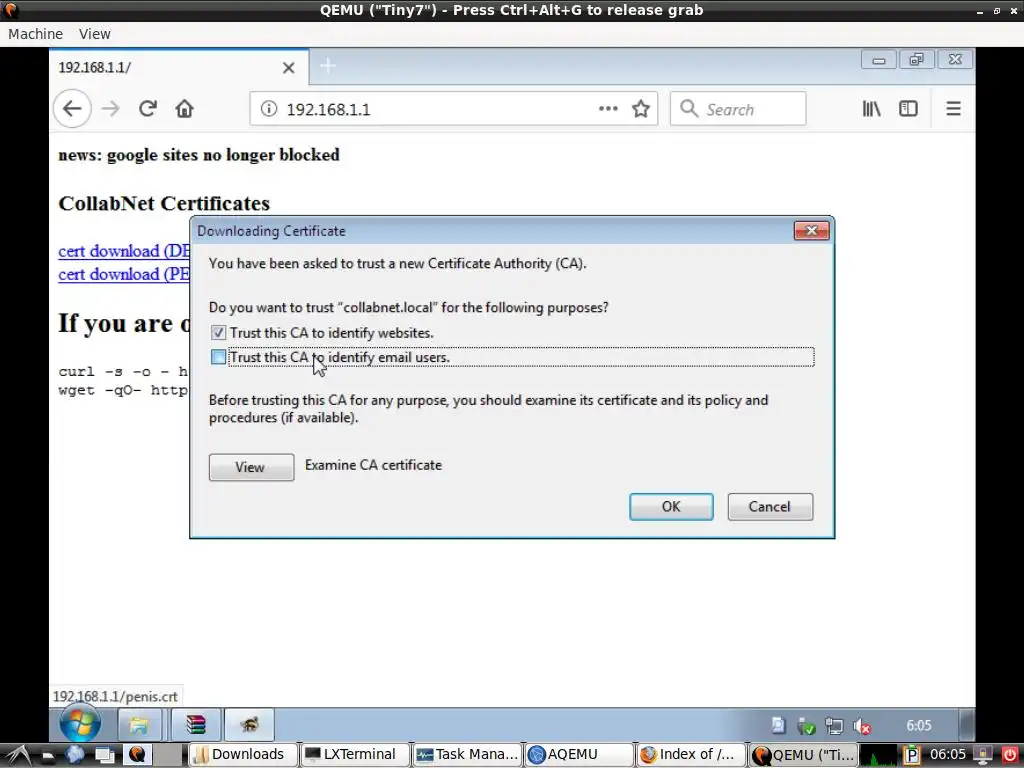The height and width of the screenshot is (768, 1024).
Task: Follow the second cert download (PEM) link
Action: pos(124,274)
